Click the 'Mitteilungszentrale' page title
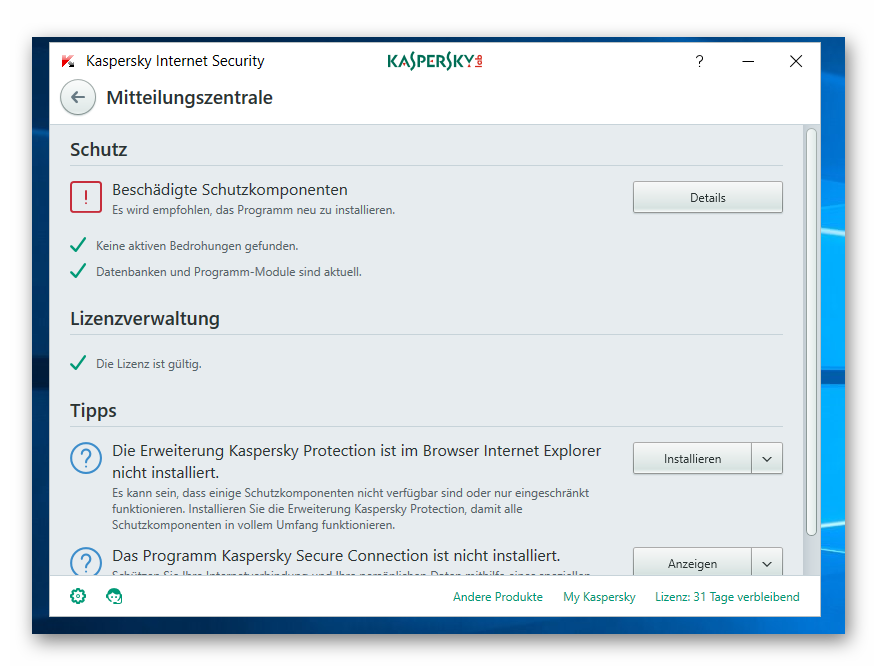Viewport: 877px width, 666px height. tap(190, 97)
